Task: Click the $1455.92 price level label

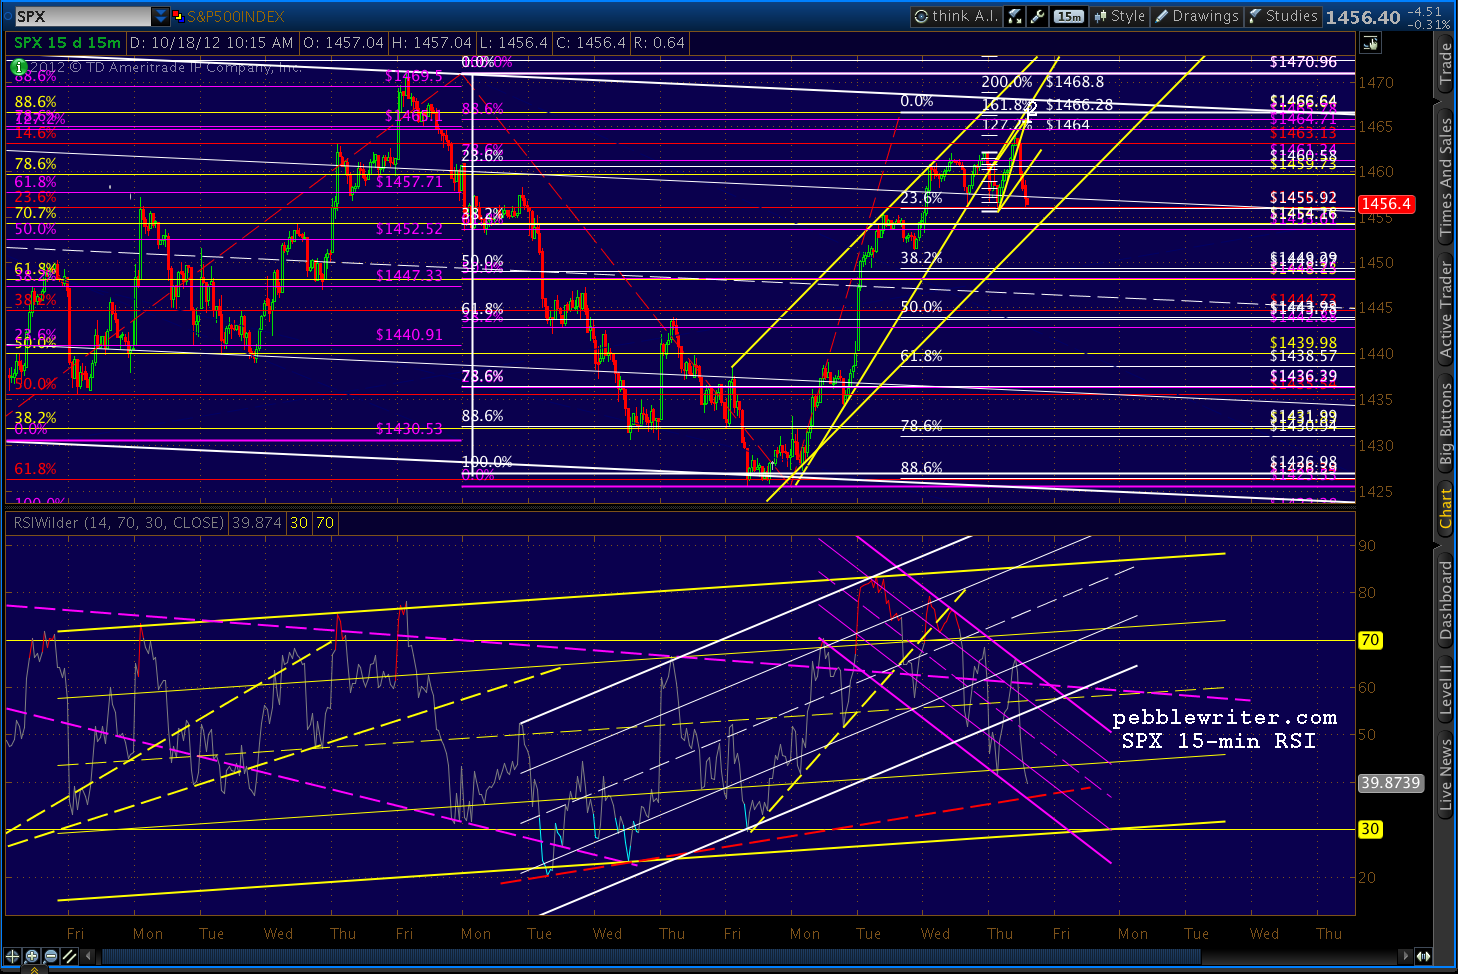Action: pyautogui.click(x=1303, y=198)
